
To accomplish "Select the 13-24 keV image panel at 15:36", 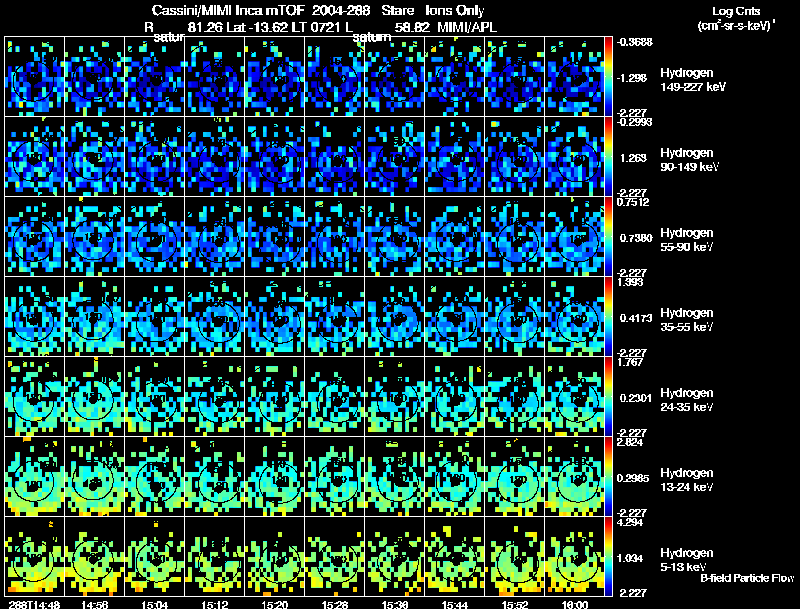I will [394, 477].
